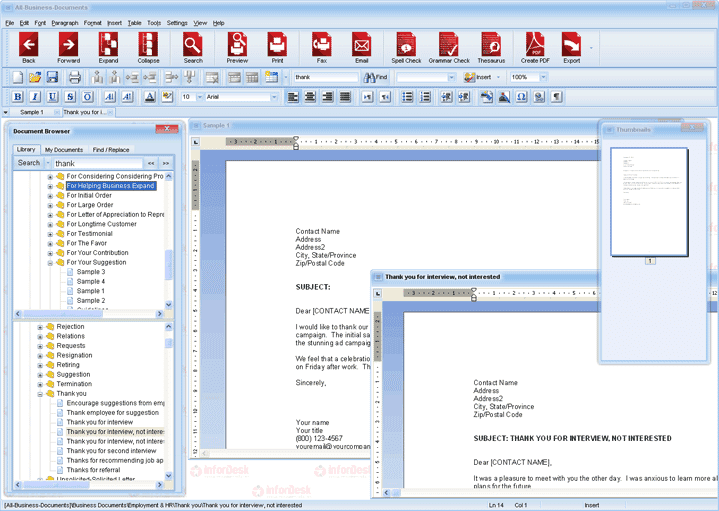Click the Forward navigation icon
The height and width of the screenshot is (511, 719).
[x=68, y=47]
